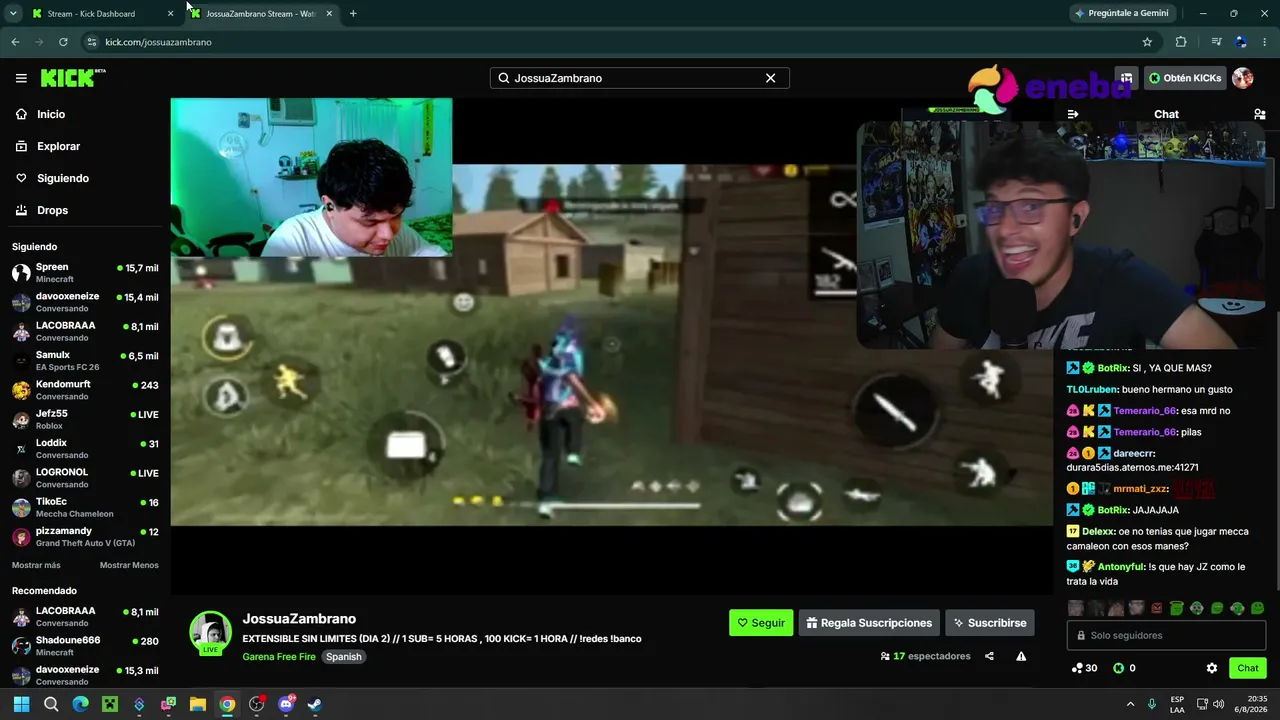This screenshot has width=1280, height=720.
Task: Report the stream with warning icon
Action: click(x=1021, y=656)
